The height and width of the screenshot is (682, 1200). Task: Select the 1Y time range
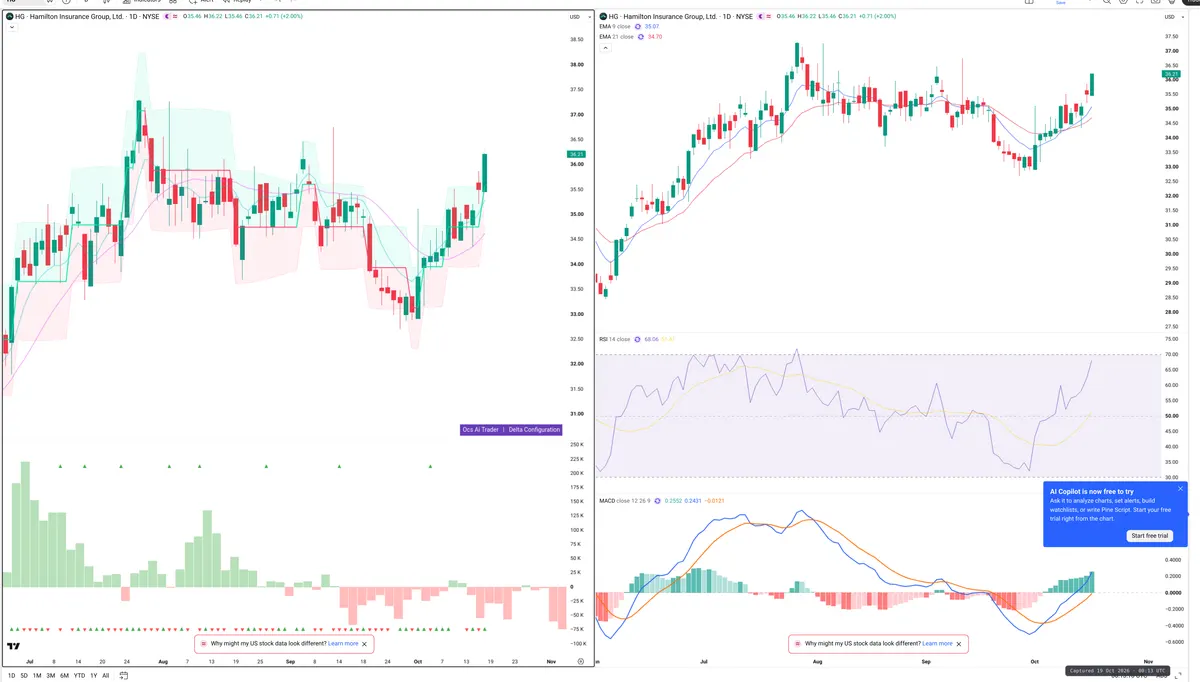tap(94, 676)
